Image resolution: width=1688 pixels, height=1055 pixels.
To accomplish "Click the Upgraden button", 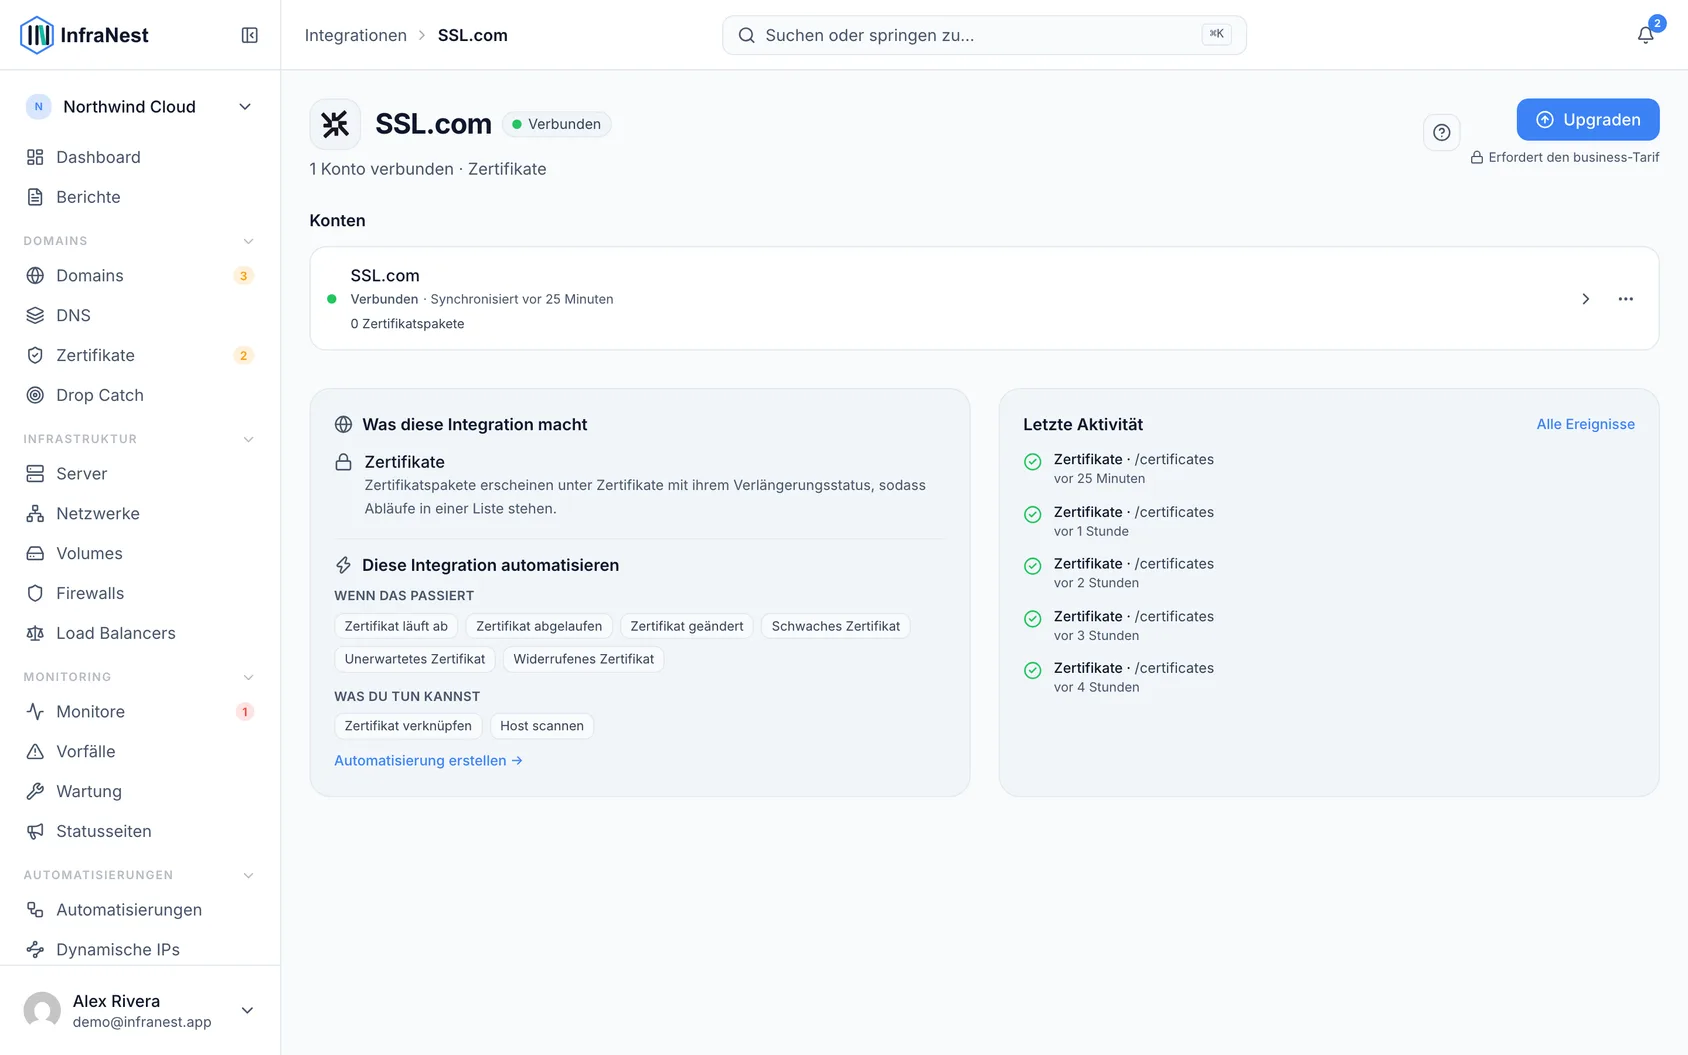I will click(x=1588, y=120).
